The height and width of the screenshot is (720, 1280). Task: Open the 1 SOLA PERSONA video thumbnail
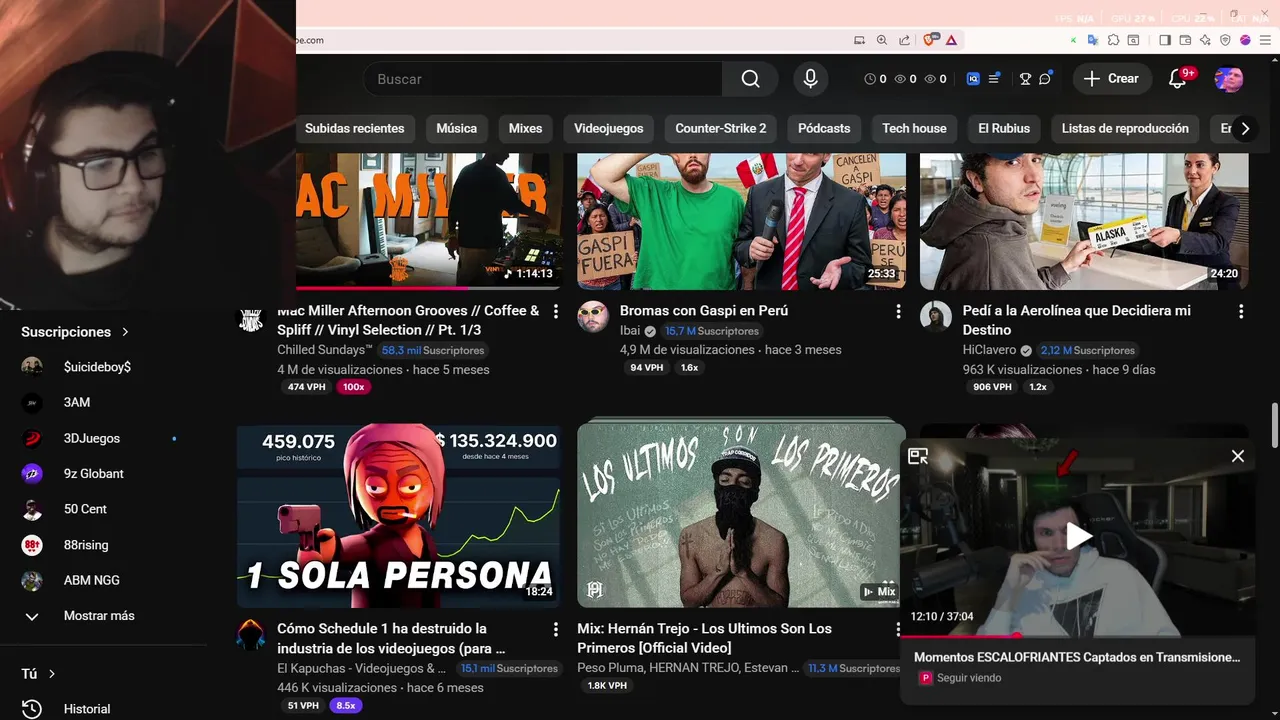(399, 516)
